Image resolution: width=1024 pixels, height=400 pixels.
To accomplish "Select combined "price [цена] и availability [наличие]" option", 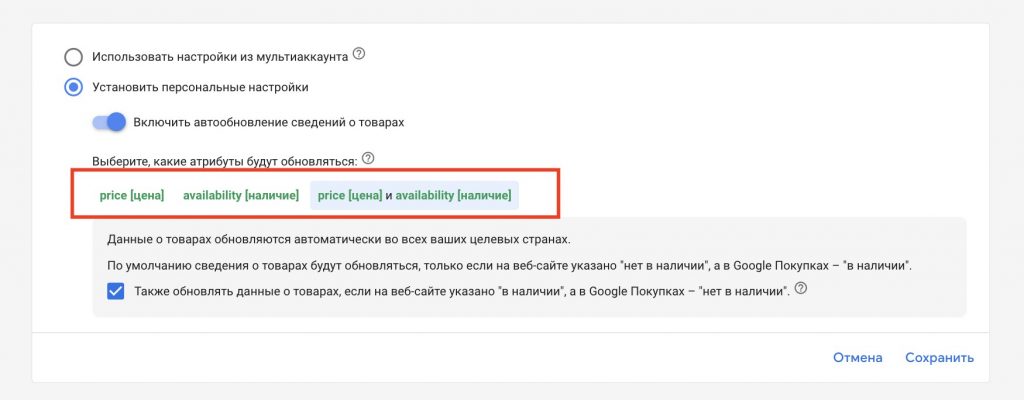I will coord(414,195).
